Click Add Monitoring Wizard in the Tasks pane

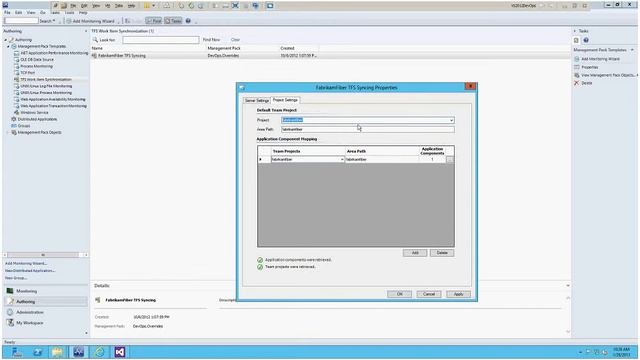600,59
